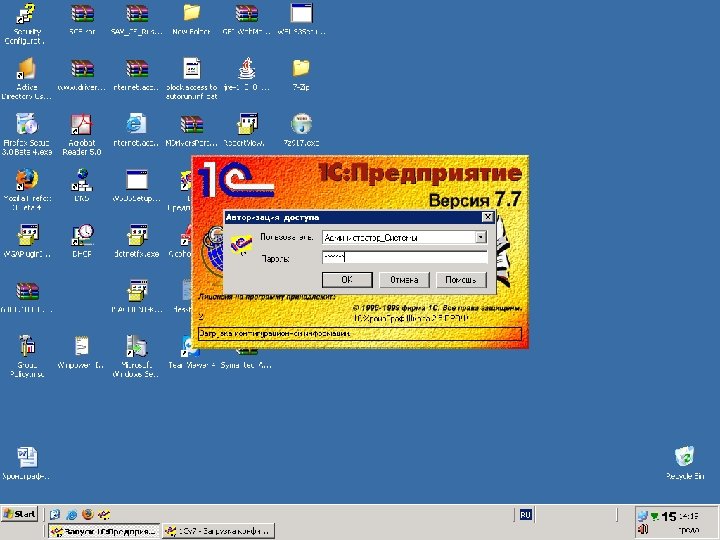720x540 pixels.
Task: Open the DNS desktop shortcut
Action: pyautogui.click(x=82, y=185)
